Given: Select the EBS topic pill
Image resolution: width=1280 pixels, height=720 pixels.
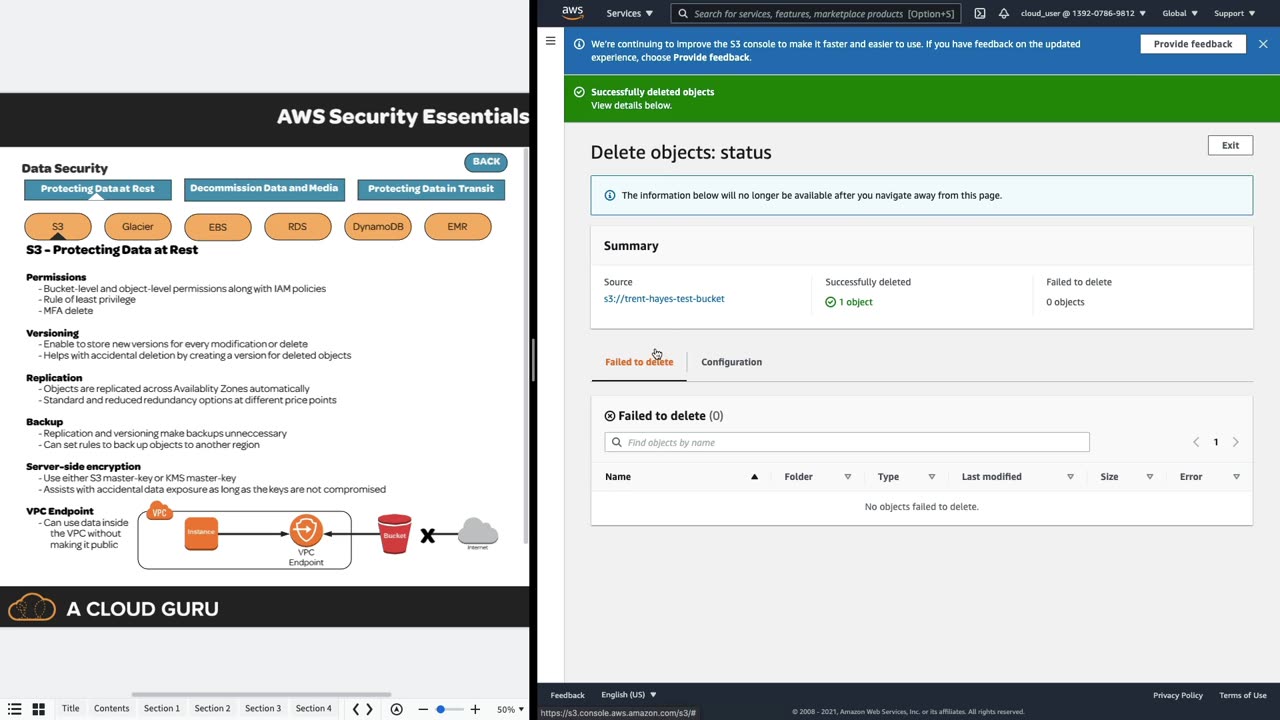Looking at the screenshot, I should tap(218, 227).
